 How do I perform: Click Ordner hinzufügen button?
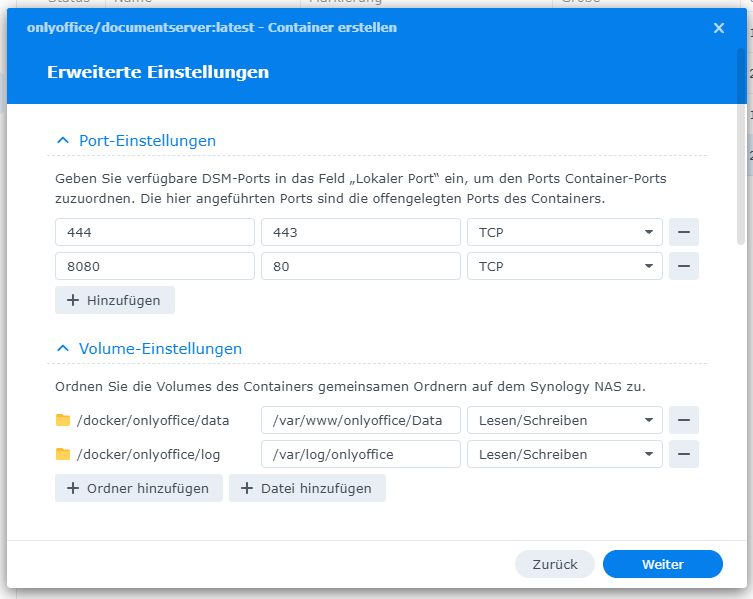(x=139, y=488)
